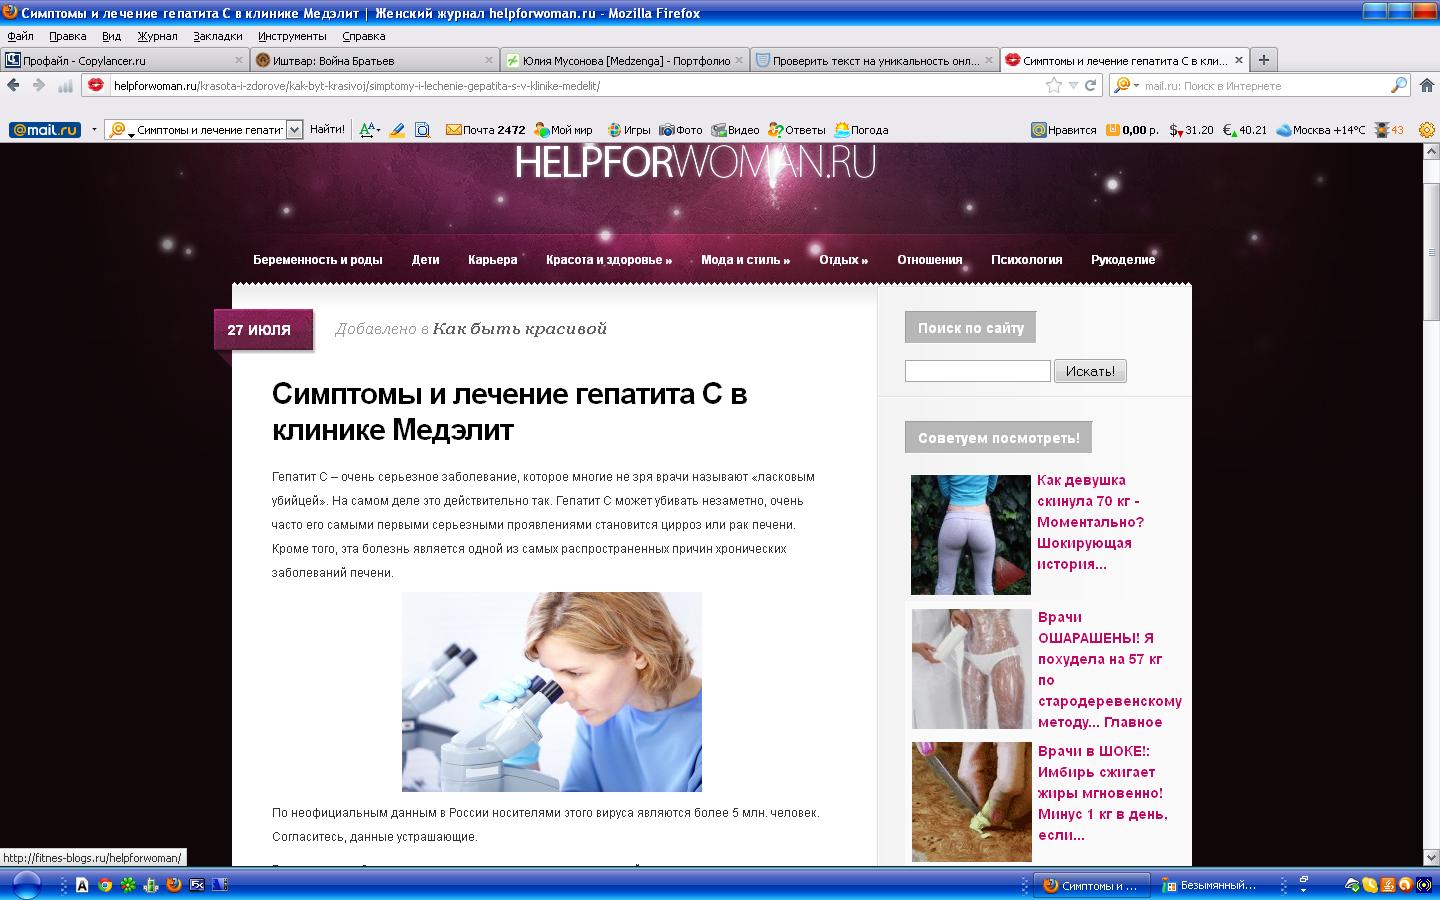Click the HELPFORWOMAN.RU site logo
The image size is (1440, 900).
(x=695, y=162)
